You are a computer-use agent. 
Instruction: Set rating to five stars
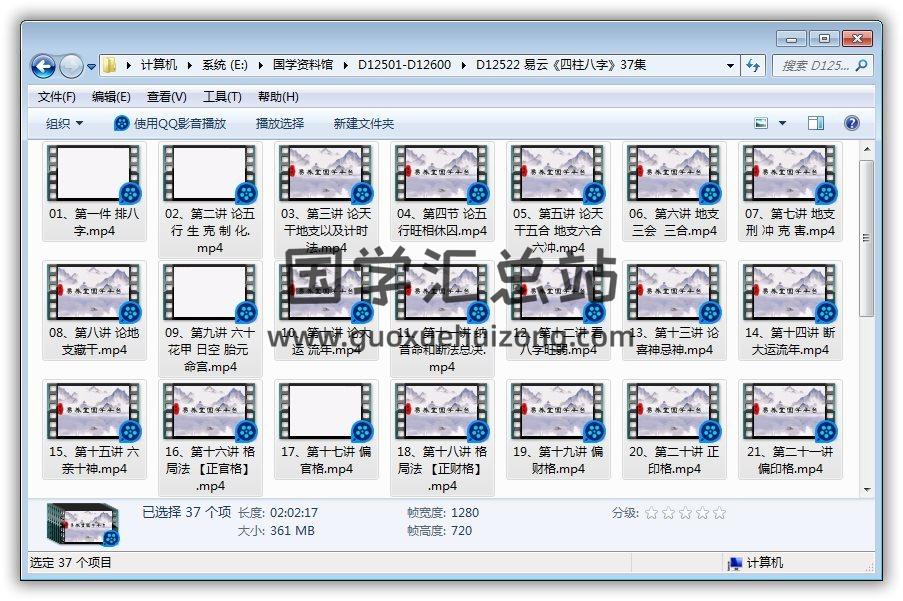719,512
